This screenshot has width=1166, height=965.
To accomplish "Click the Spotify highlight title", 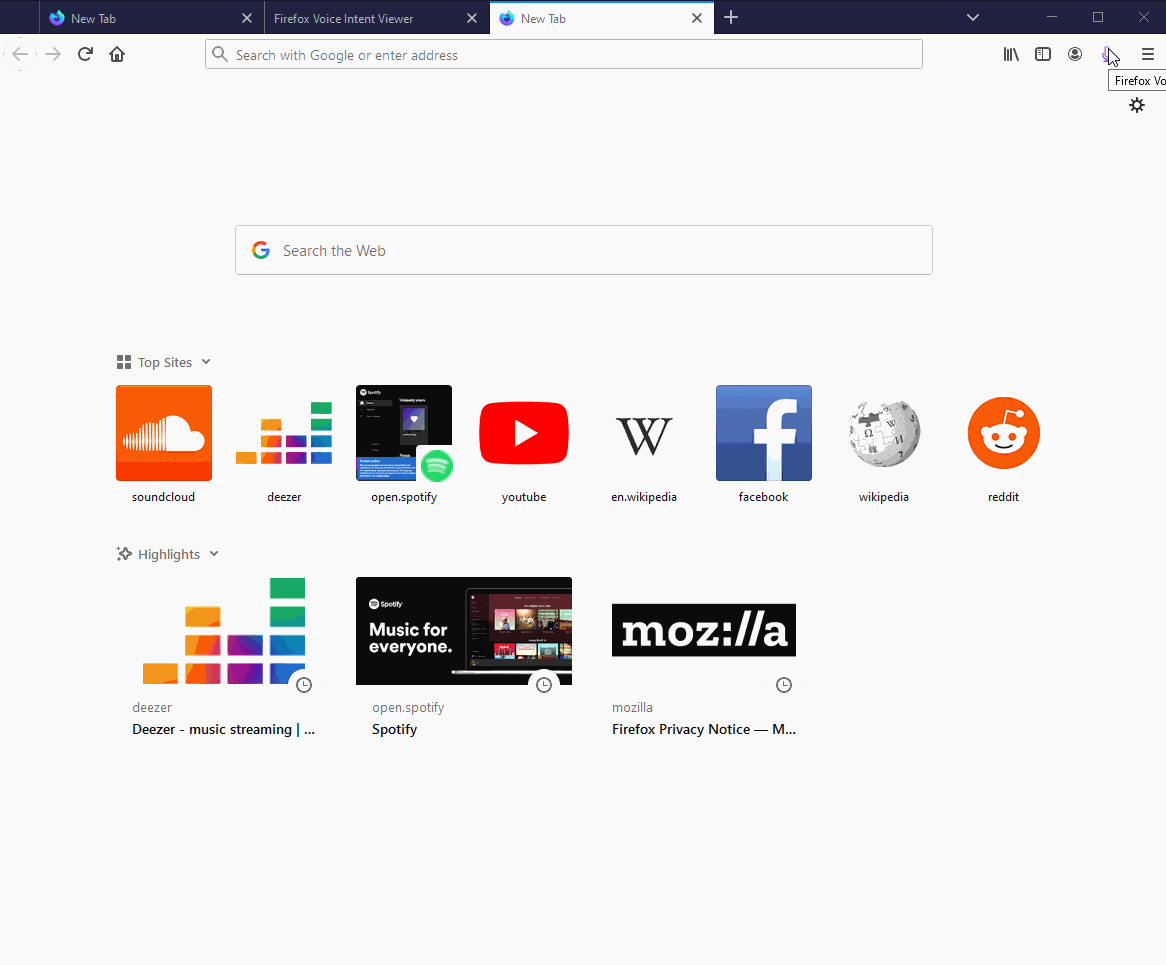I will coord(394,729).
